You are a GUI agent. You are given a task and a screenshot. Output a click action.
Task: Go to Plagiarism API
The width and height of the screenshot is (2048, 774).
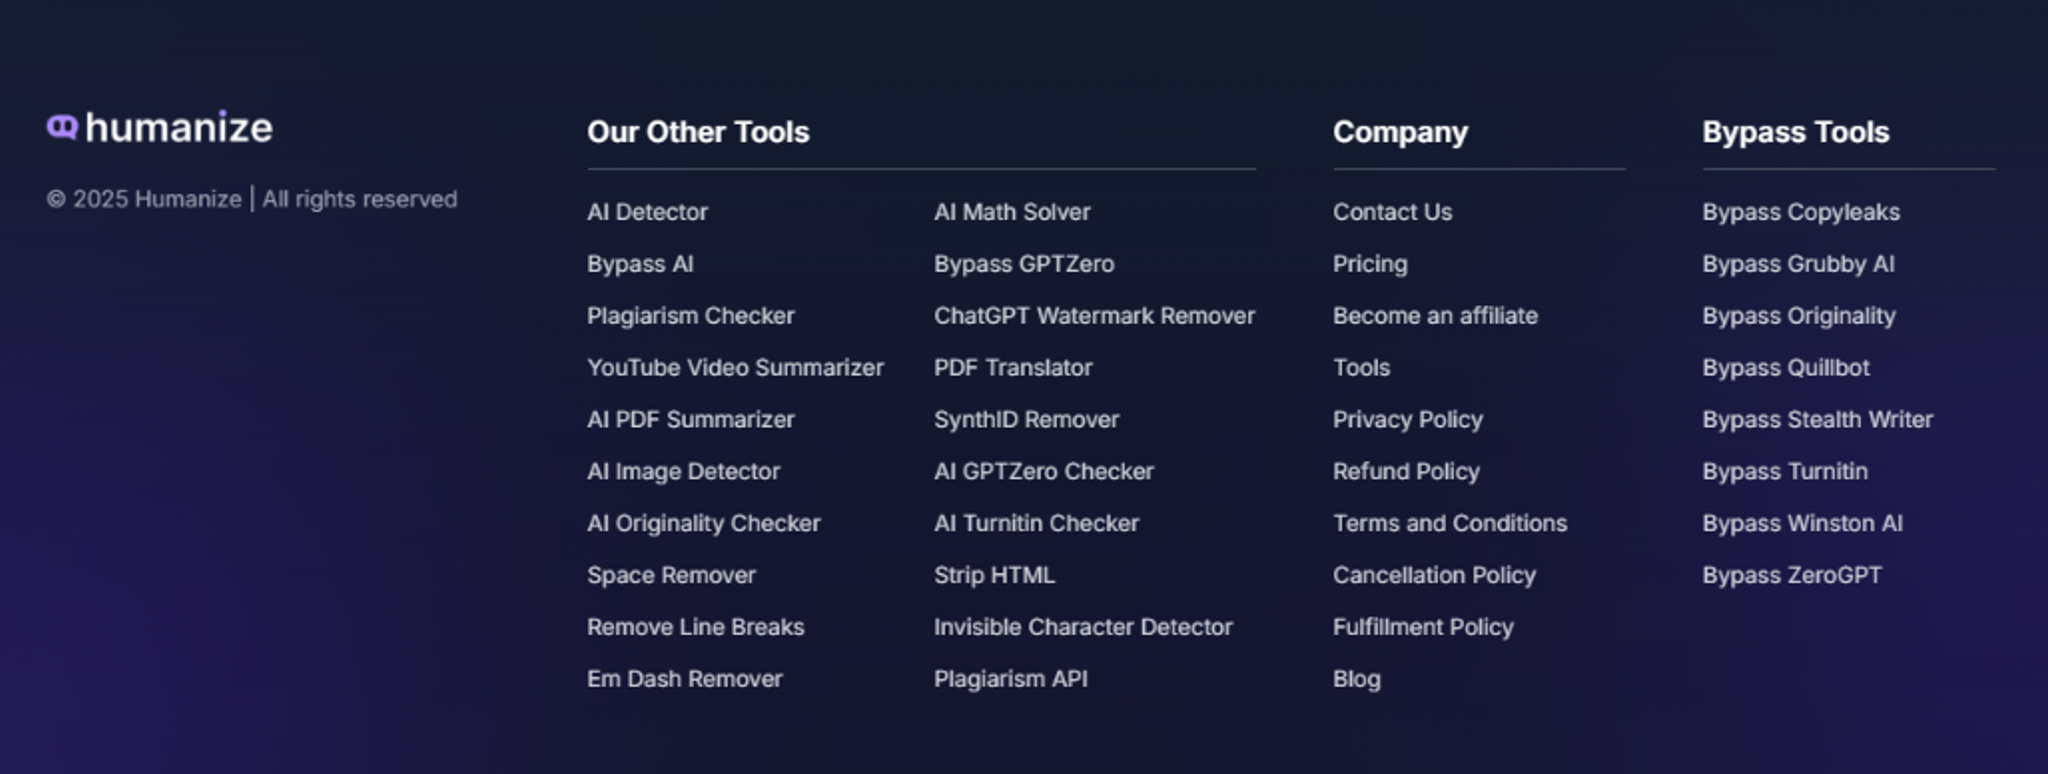1011,679
